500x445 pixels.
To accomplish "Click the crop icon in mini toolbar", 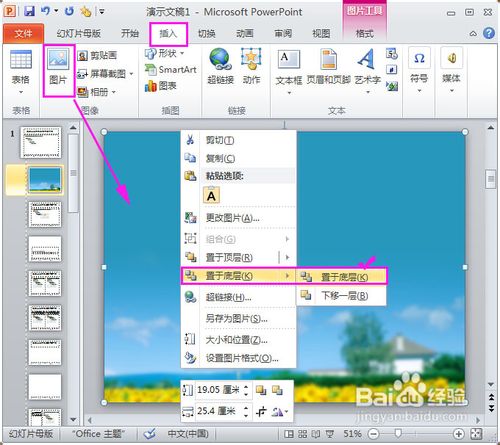I will click(261, 412).
